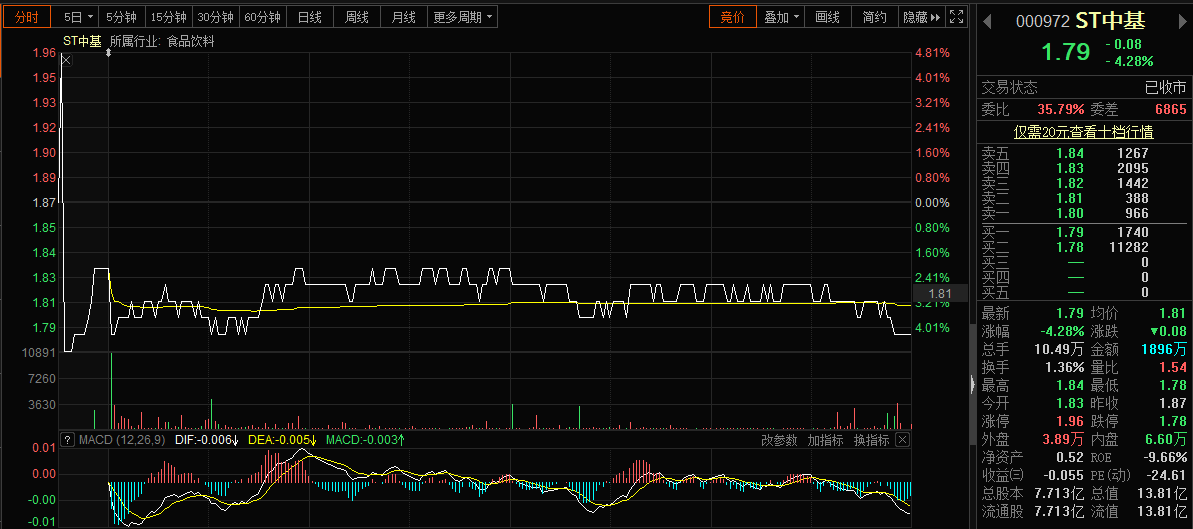Click the 金额 1896万 value

tap(1164, 349)
